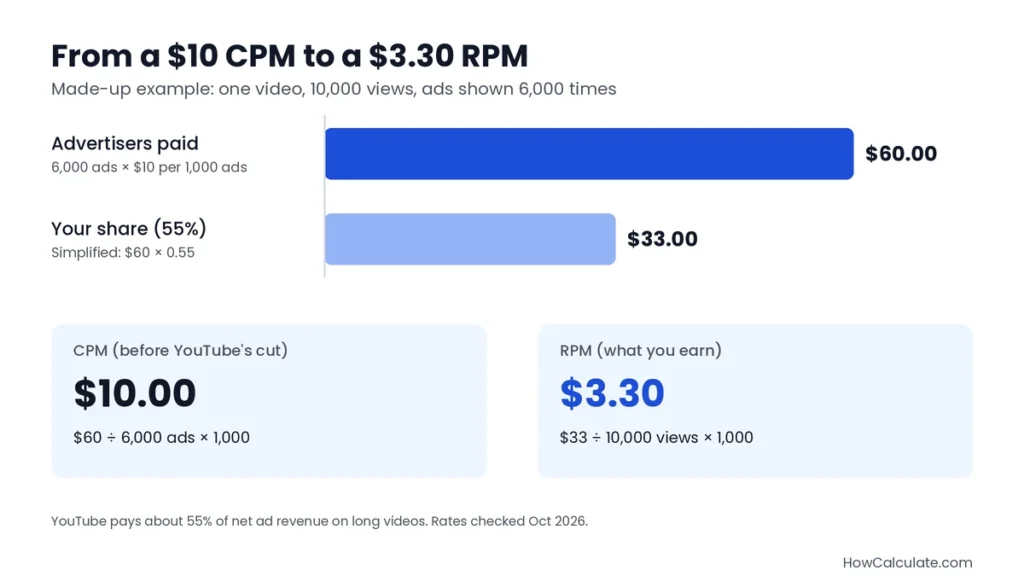
Task: Click the dark blue Advertisers paid bar
Action: [x=589, y=153]
